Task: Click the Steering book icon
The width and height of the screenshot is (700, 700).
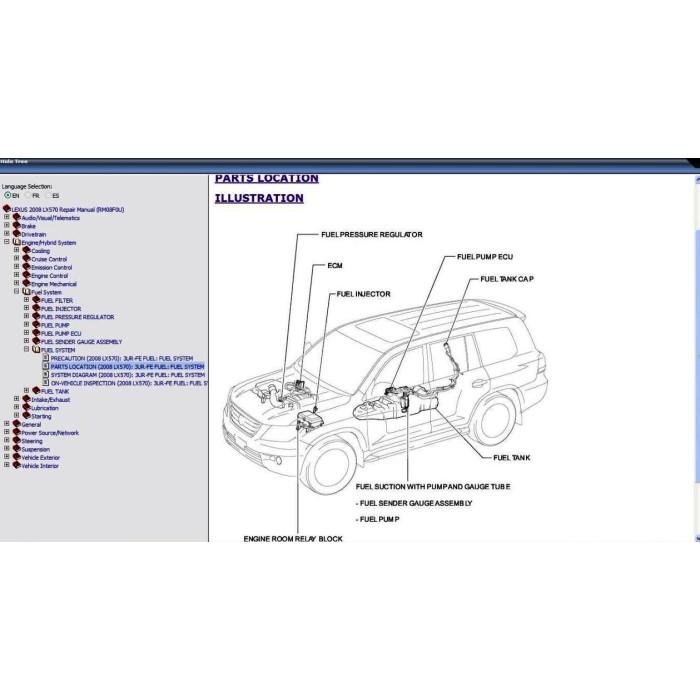Action: click(17, 441)
